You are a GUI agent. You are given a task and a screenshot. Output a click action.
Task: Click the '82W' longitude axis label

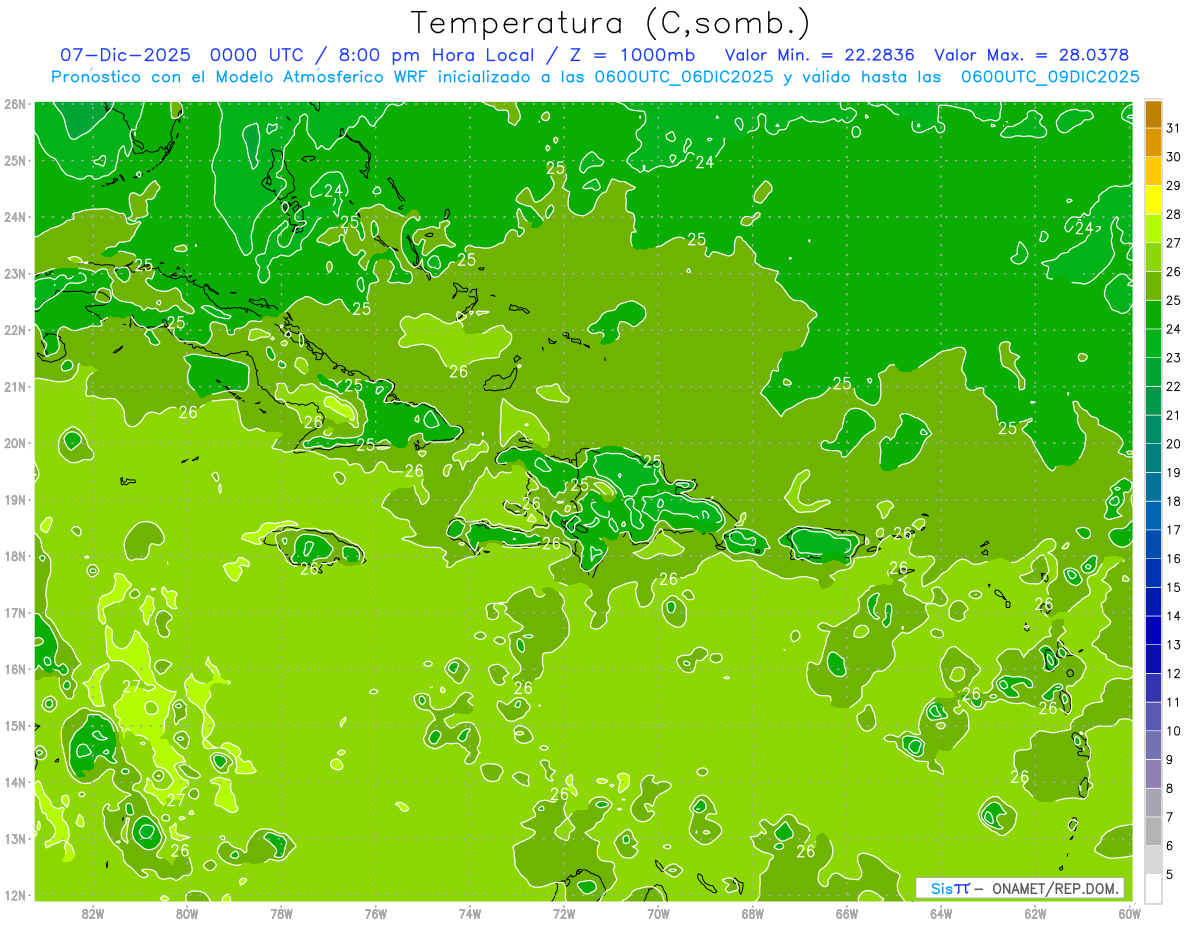point(93,913)
